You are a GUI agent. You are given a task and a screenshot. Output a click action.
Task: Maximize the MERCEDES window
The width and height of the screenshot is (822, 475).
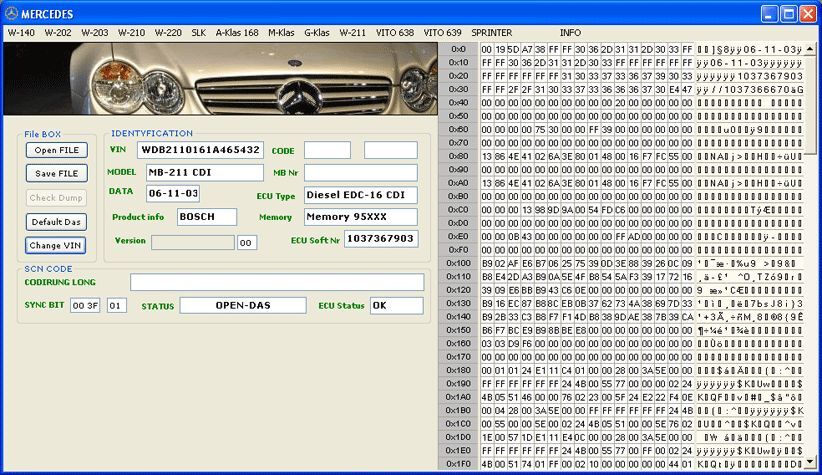[x=788, y=14]
